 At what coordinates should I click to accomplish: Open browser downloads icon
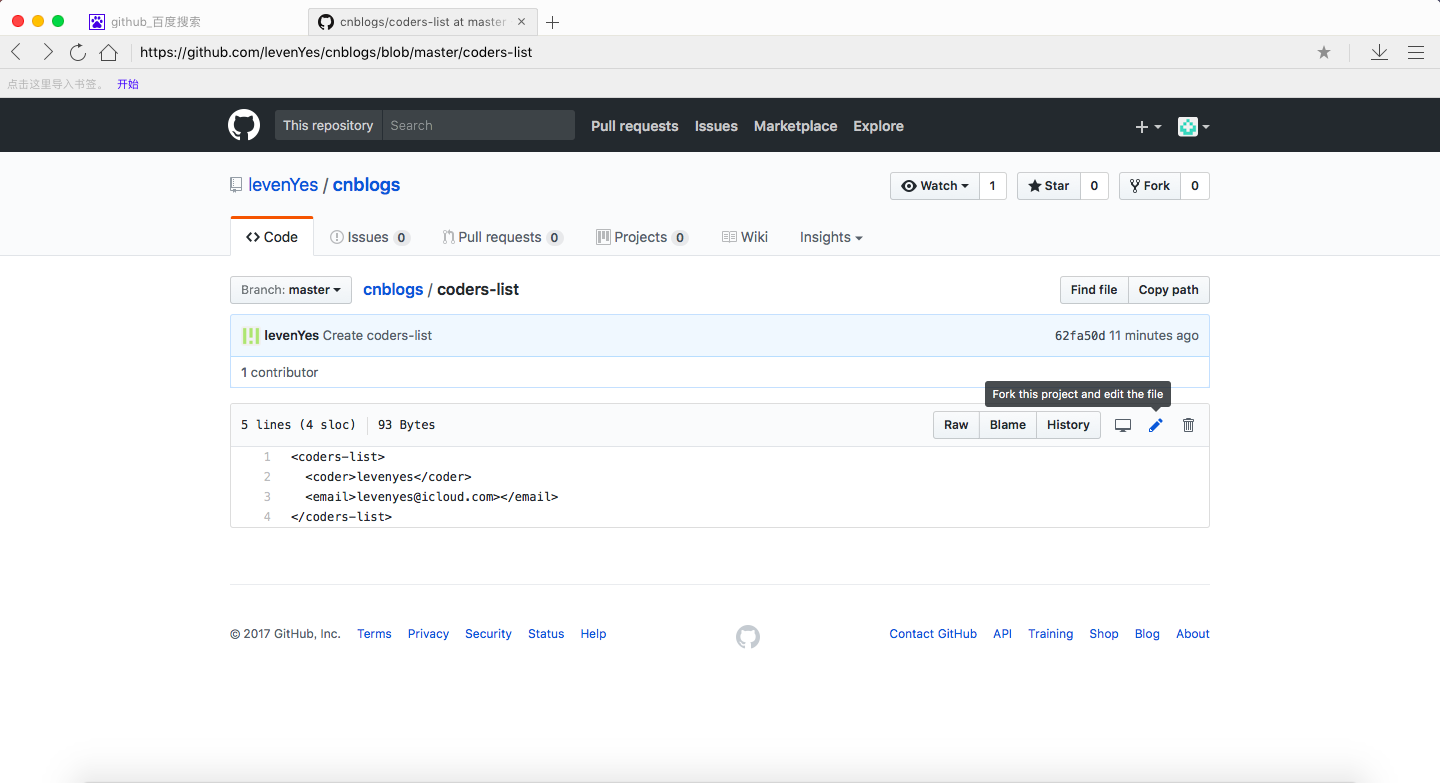coord(1379,52)
